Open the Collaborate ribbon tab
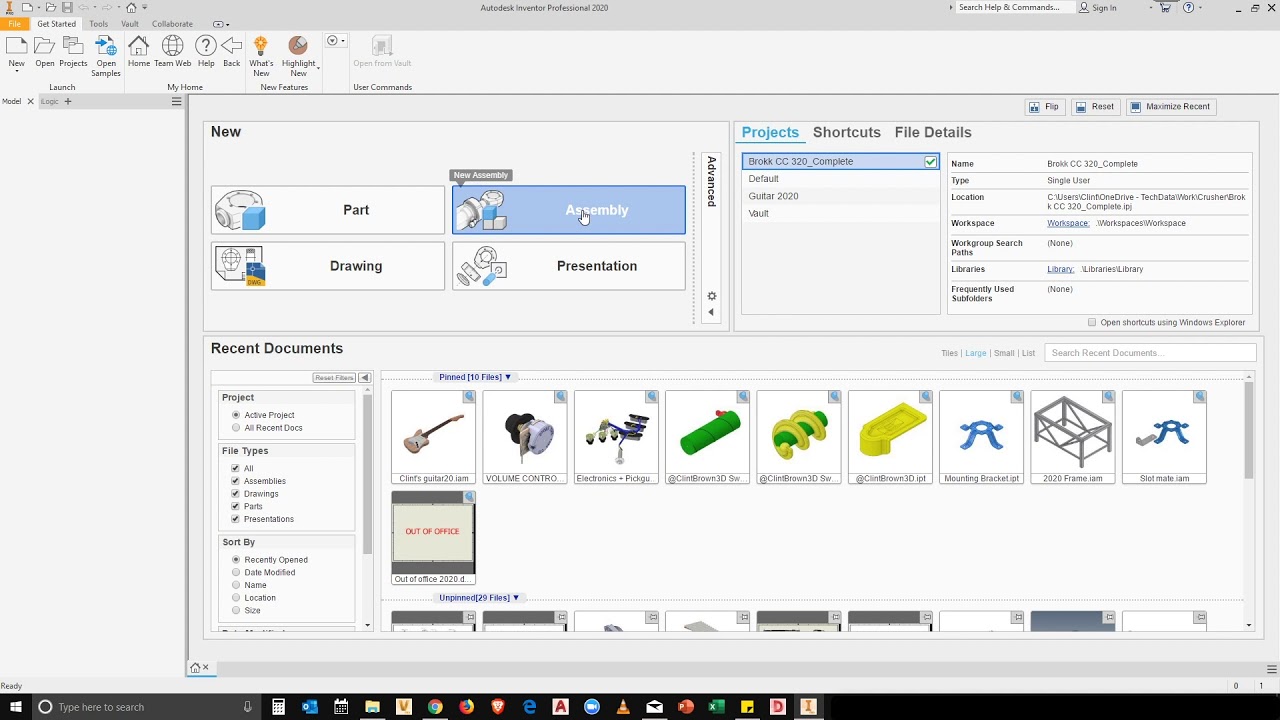The height and width of the screenshot is (720, 1280). (x=172, y=24)
